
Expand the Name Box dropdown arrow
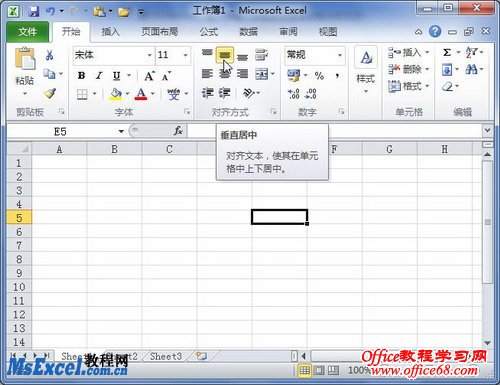121,132
